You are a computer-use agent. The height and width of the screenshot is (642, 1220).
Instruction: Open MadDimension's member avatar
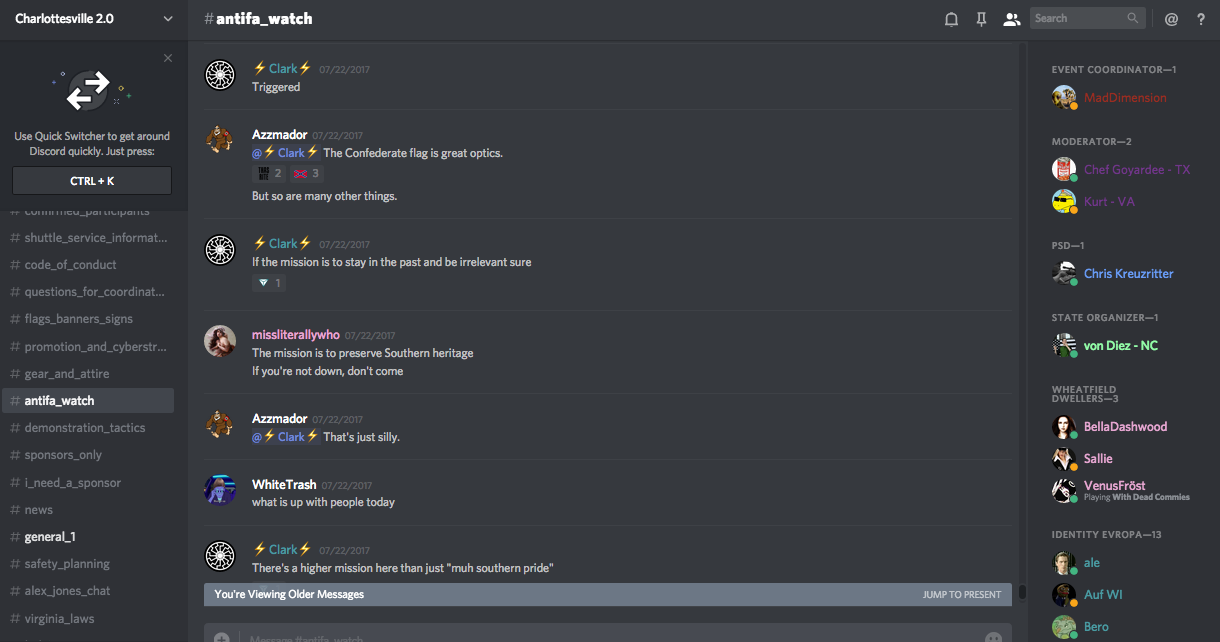point(1064,97)
